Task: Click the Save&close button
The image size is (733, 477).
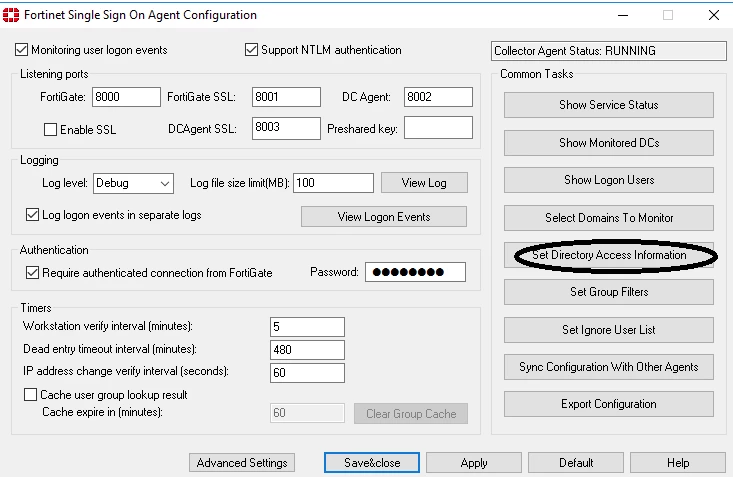Action: tap(372, 463)
